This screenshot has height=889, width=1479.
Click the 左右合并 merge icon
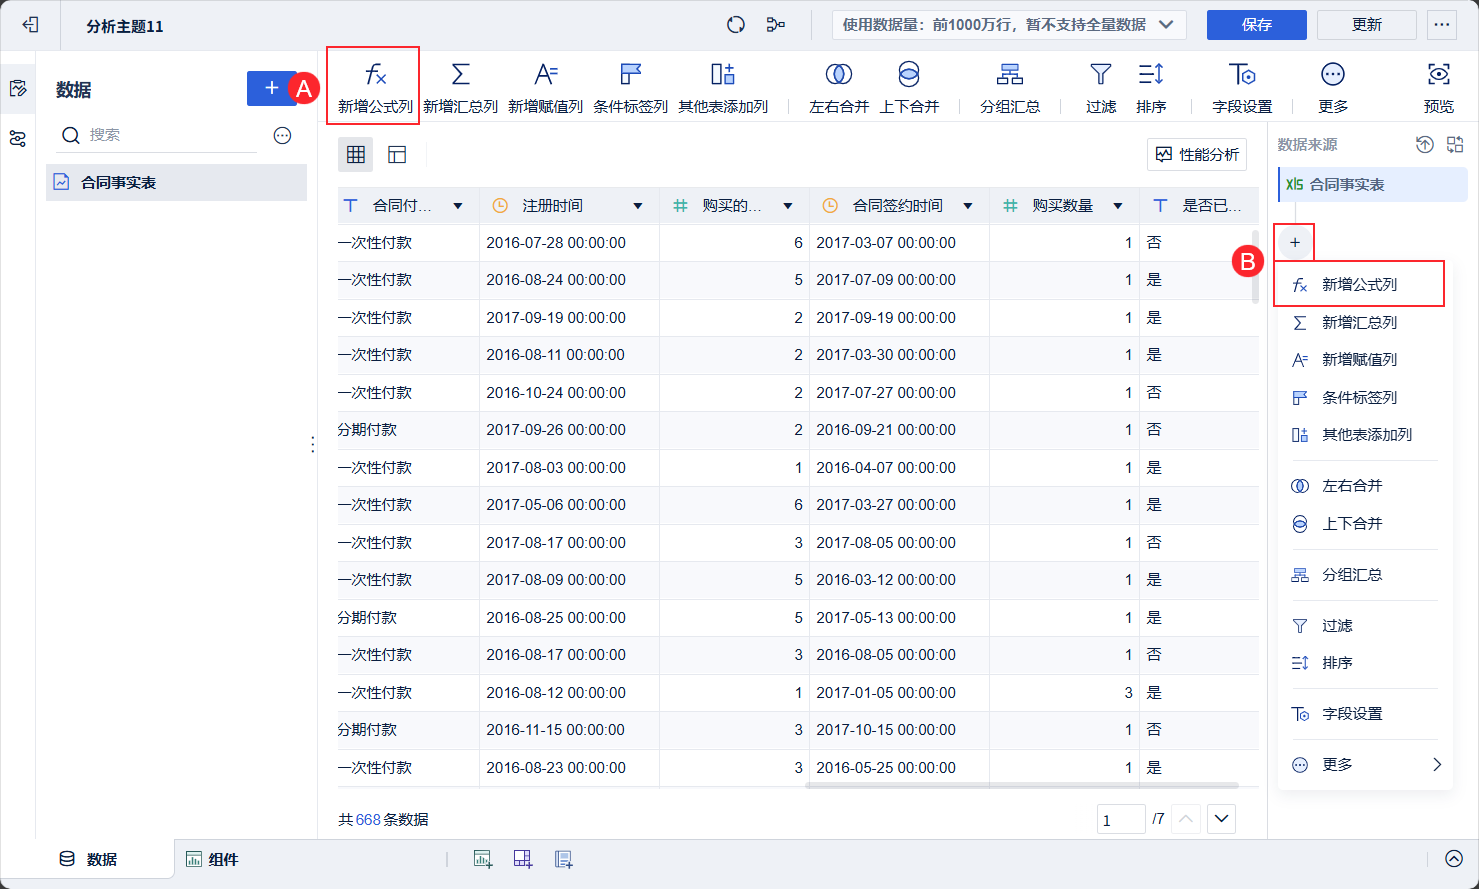coord(838,85)
